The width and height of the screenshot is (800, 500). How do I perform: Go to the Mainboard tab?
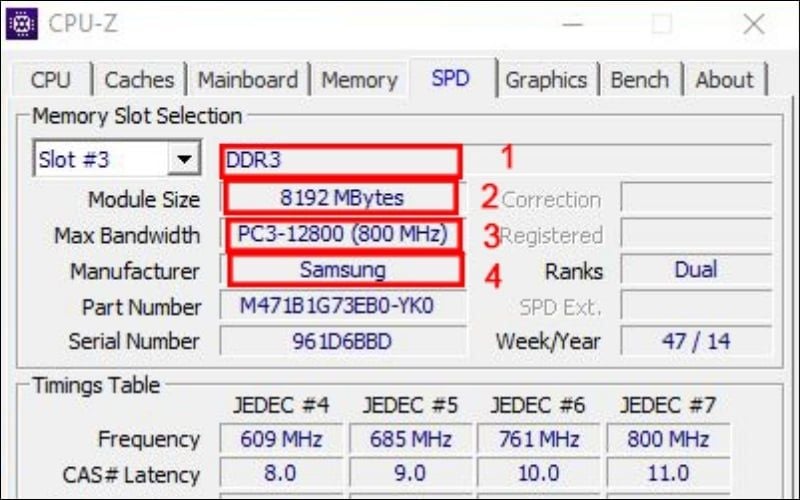pyautogui.click(x=248, y=80)
